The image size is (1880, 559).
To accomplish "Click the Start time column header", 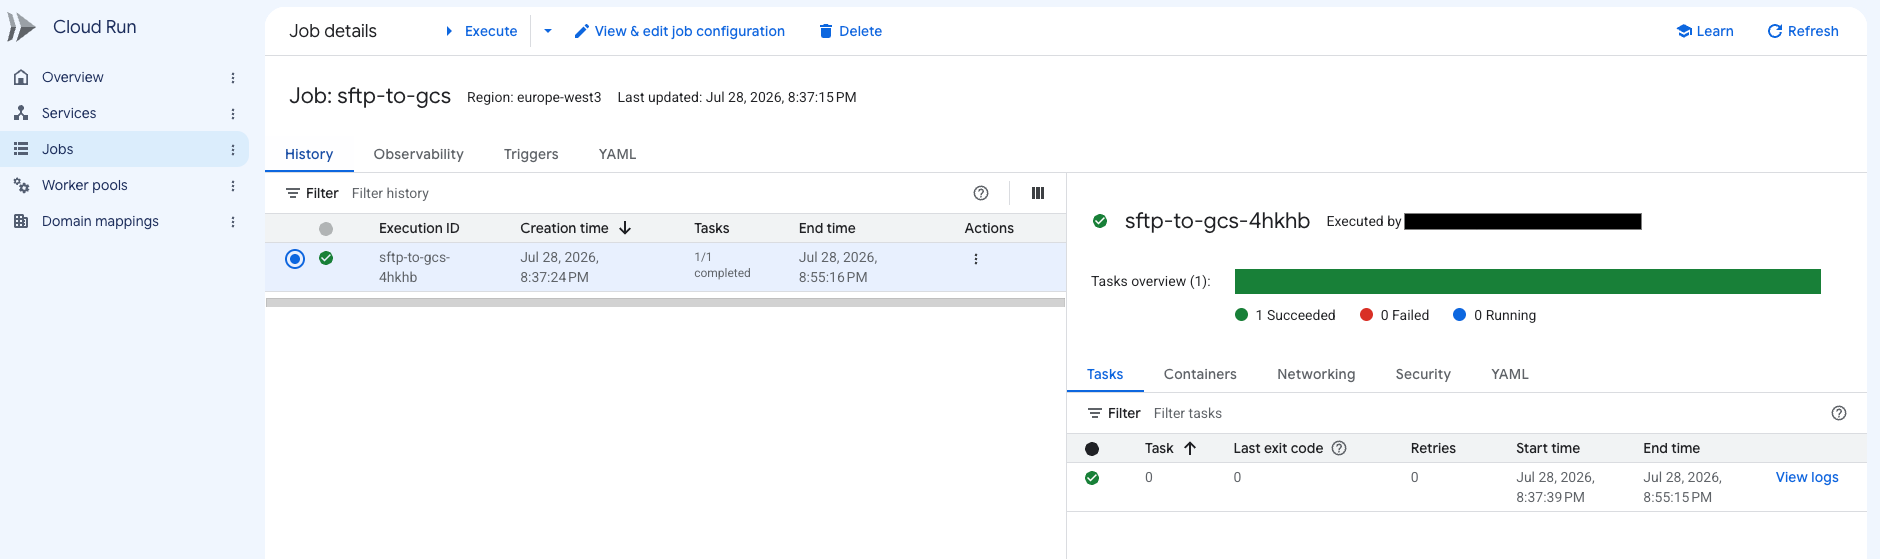I will [1548, 448].
